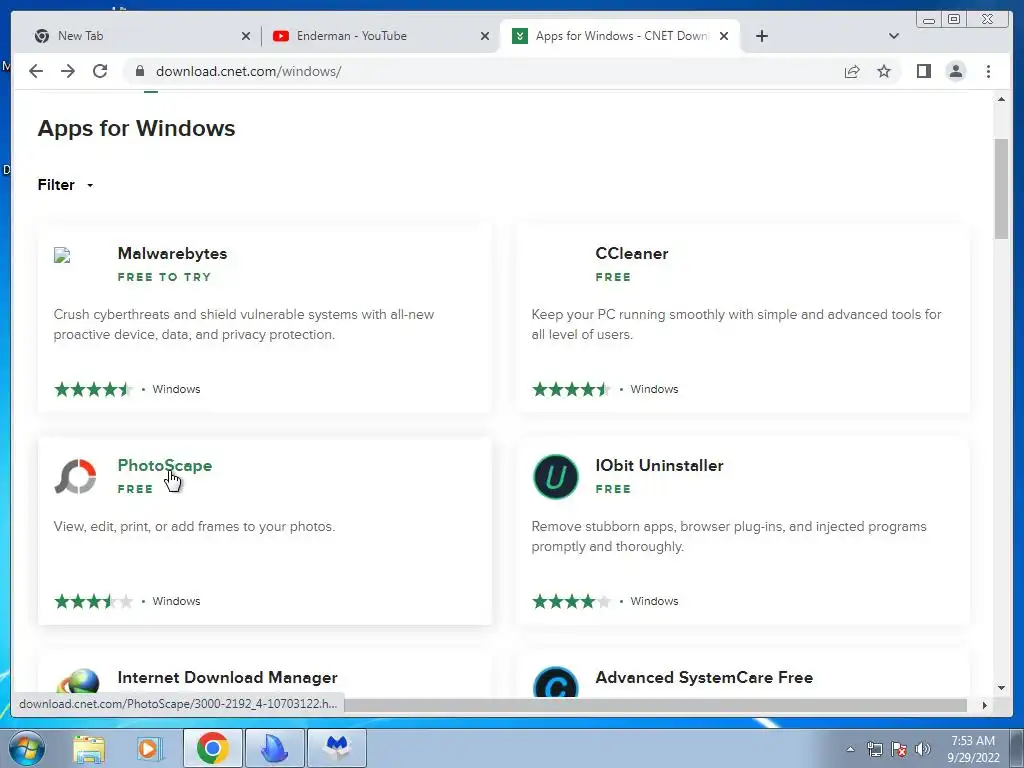Open the Advanced SystemCare Free link

pyautogui.click(x=704, y=677)
